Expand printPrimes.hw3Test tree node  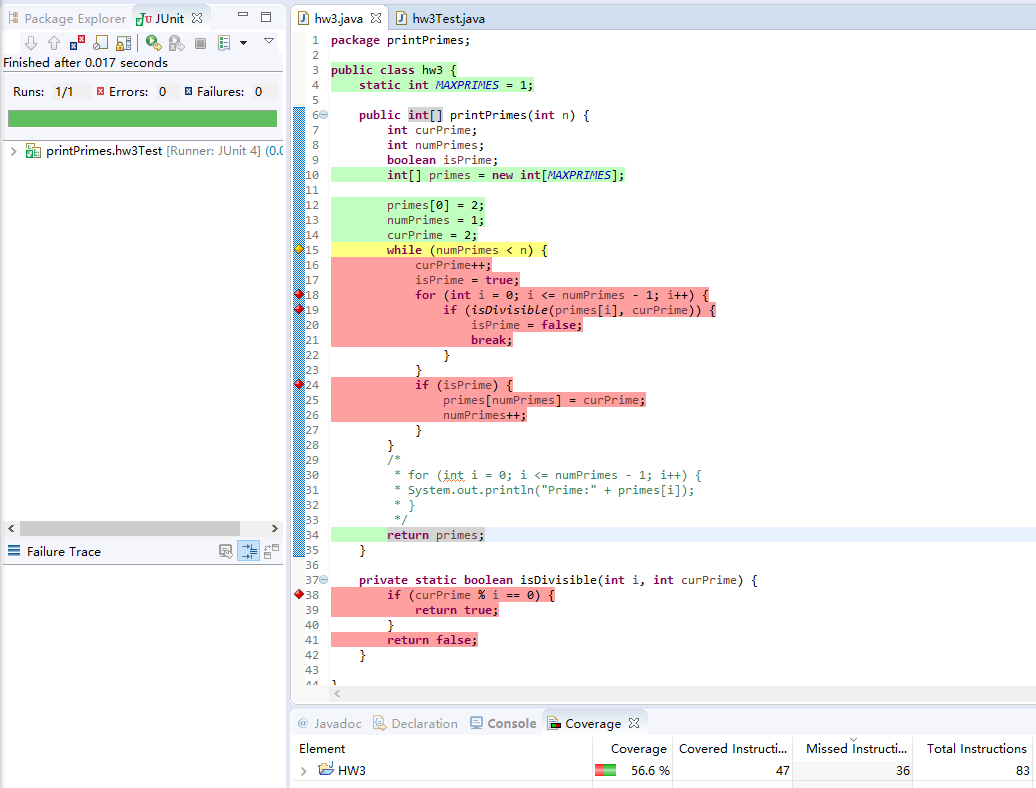[x=13, y=151]
